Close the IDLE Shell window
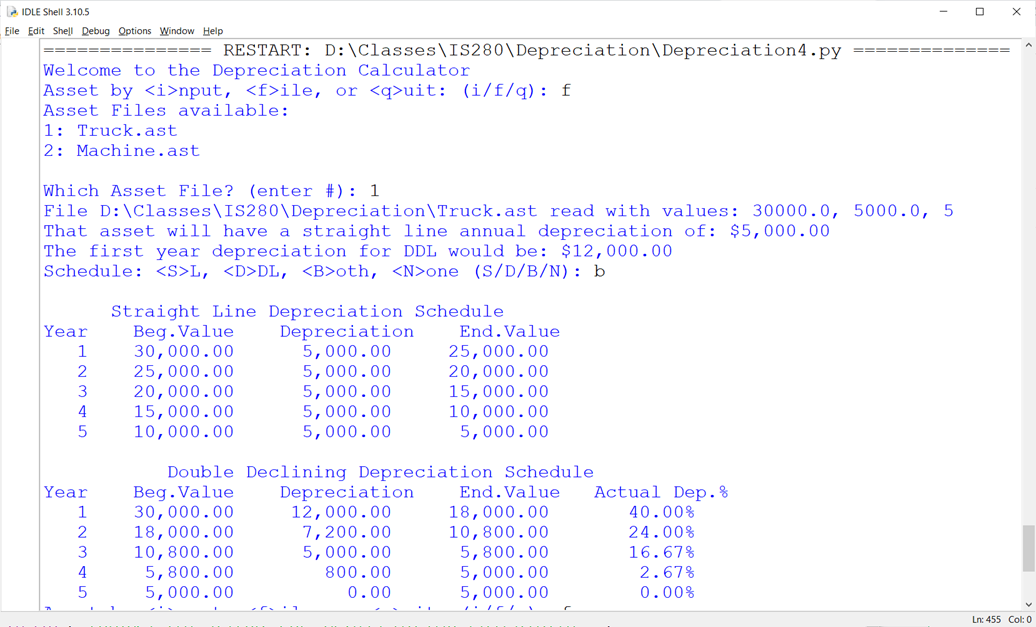Image resolution: width=1036 pixels, height=627 pixels. pos(1016,12)
